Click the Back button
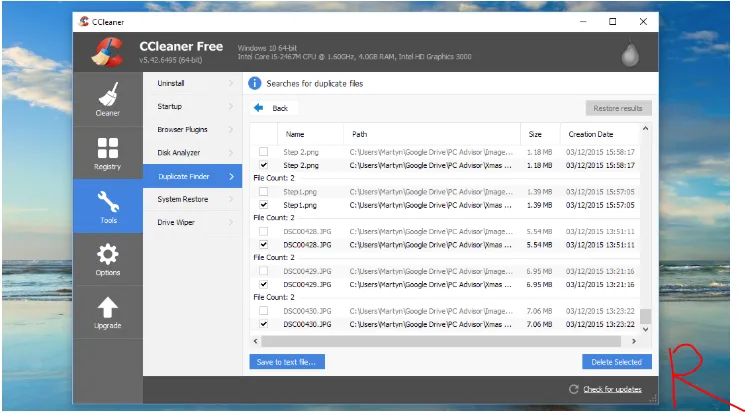This screenshot has height=412, width=745. point(274,108)
